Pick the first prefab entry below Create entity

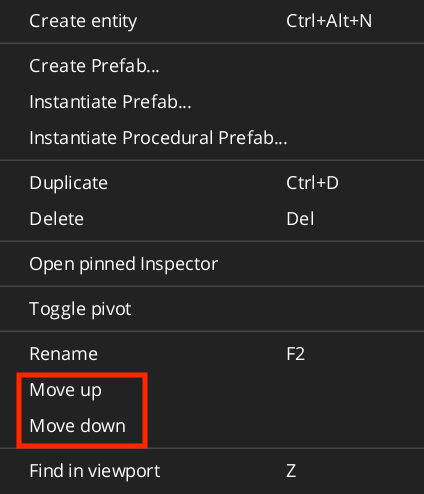[212, 66]
